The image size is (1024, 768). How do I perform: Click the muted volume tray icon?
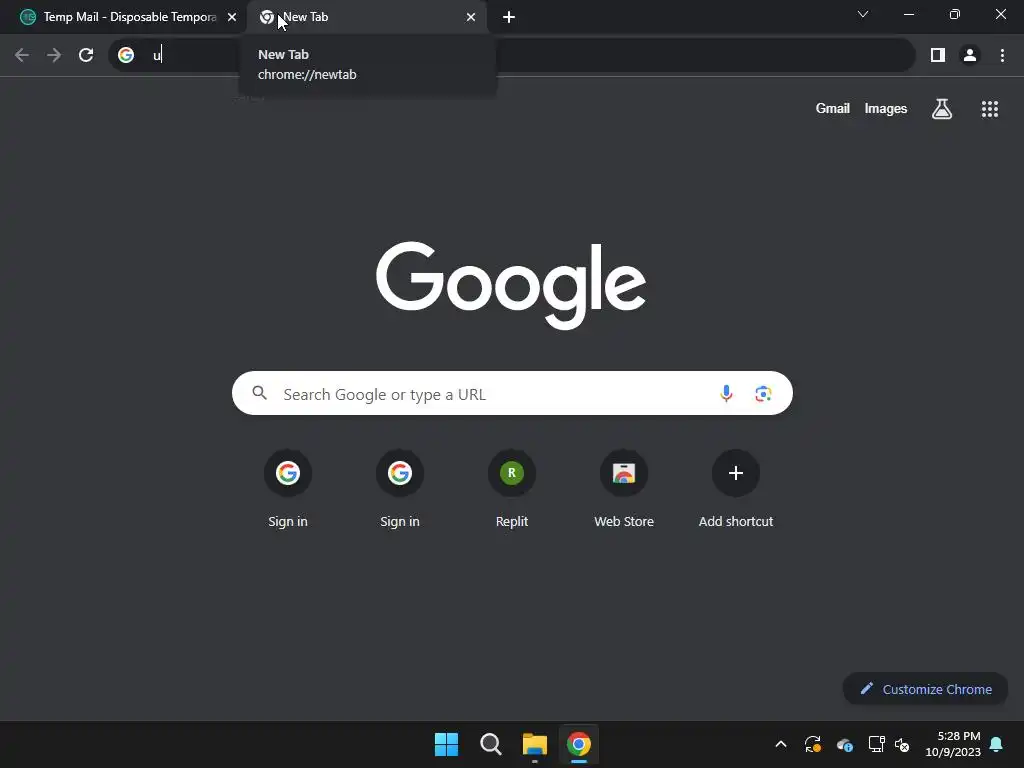click(x=902, y=744)
